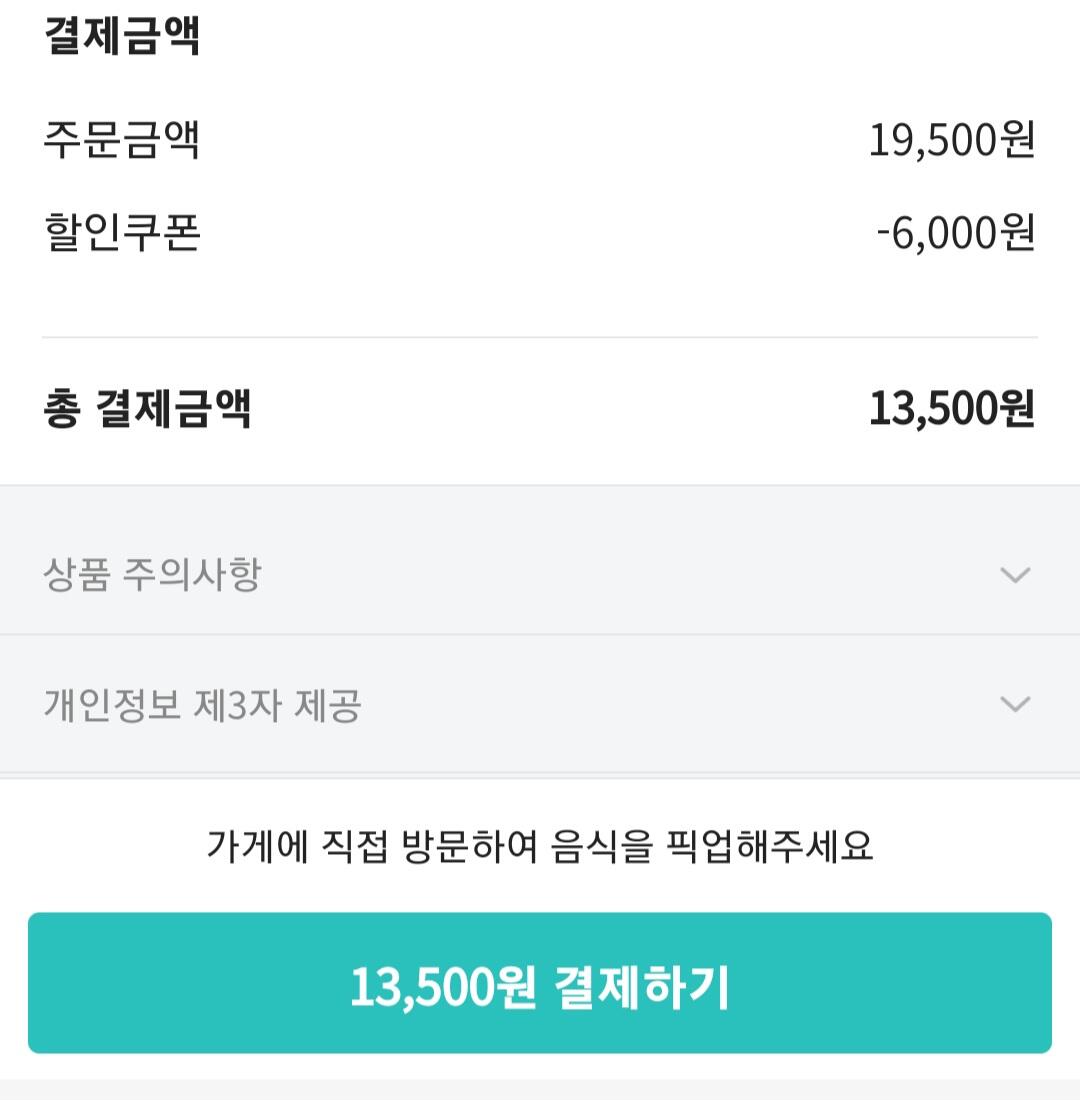
Task: Tap the 19,500원 order amount
Action: (951, 140)
